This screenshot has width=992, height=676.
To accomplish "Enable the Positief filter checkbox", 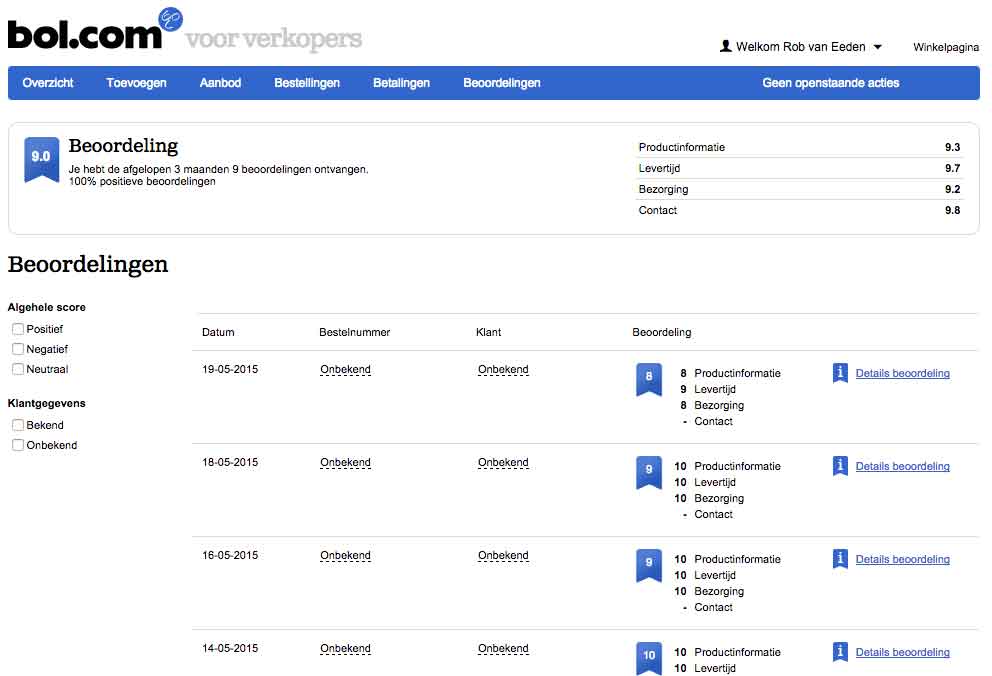I will 18,329.
